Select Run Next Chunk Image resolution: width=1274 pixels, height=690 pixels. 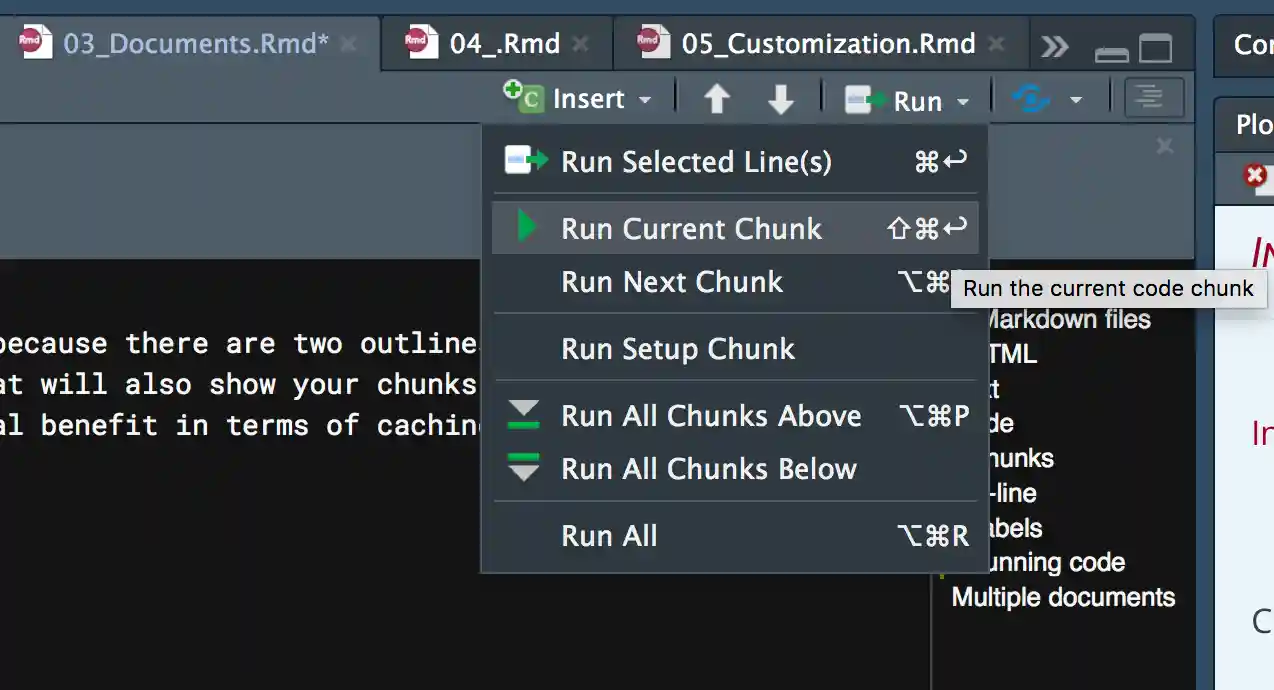[672, 282]
